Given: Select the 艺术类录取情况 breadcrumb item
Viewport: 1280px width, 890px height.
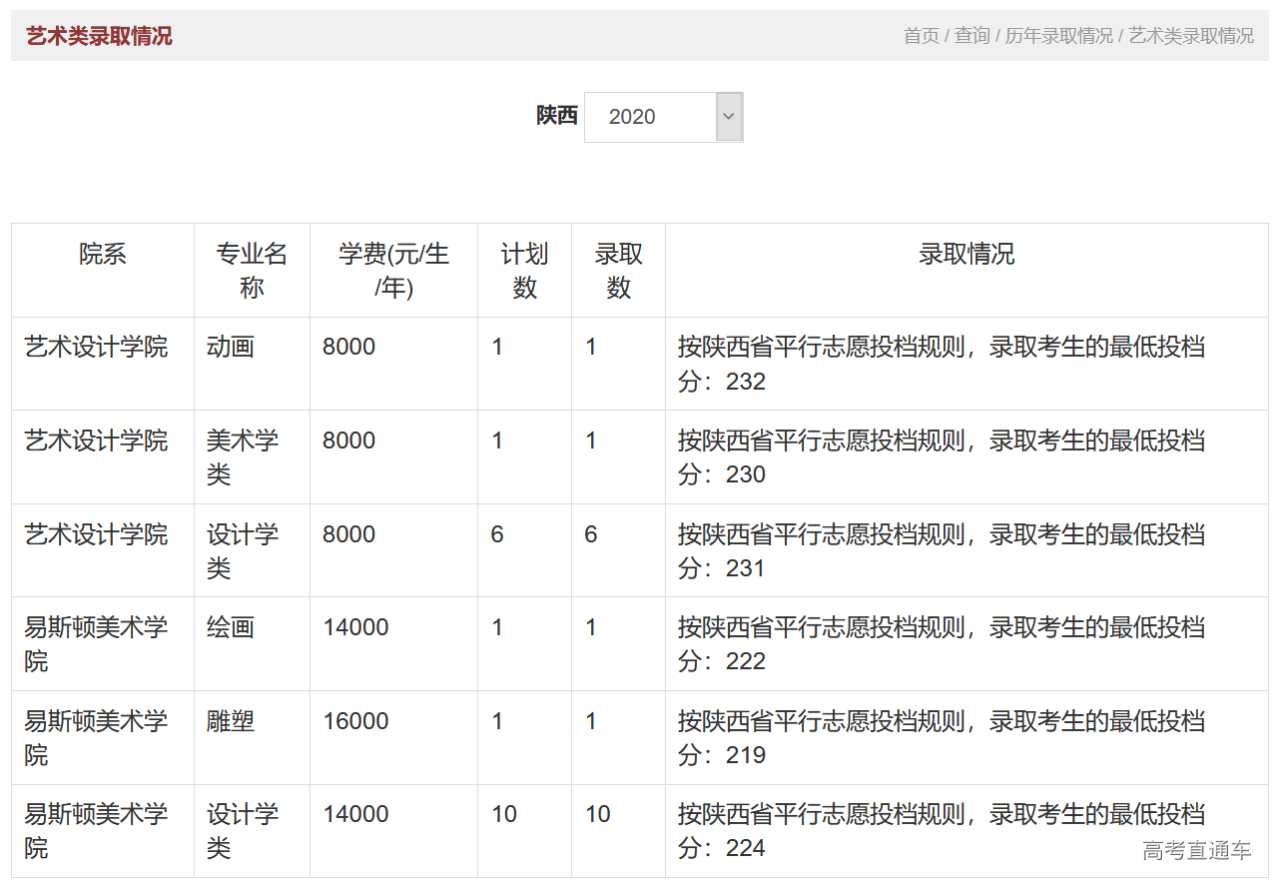Looking at the screenshot, I should pos(1189,35).
